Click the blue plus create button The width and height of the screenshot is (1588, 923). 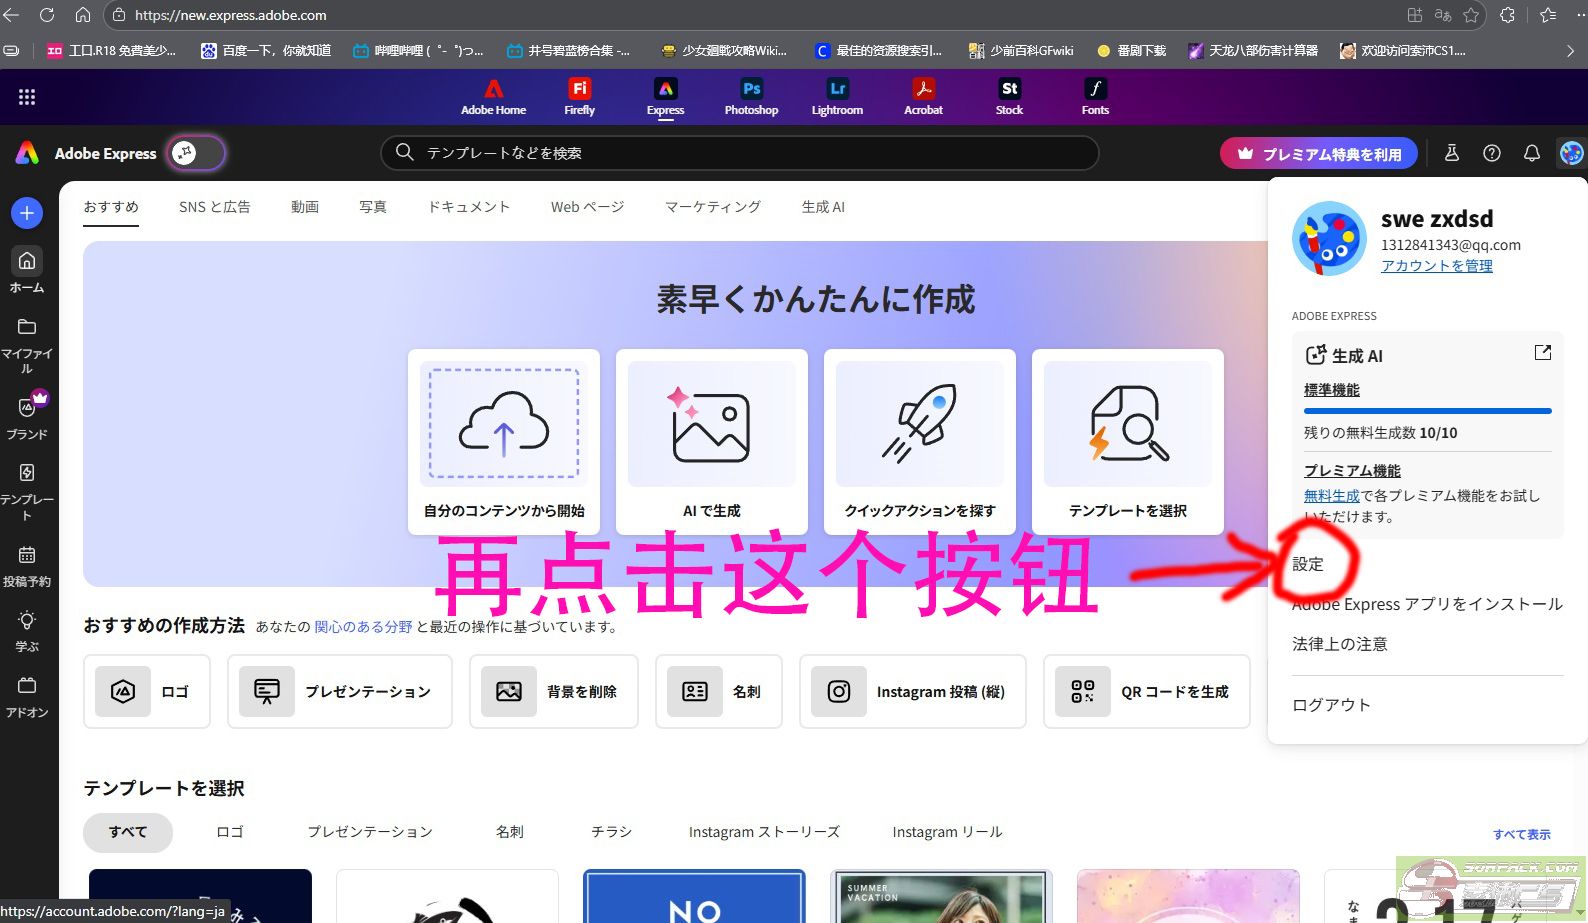tap(27, 213)
